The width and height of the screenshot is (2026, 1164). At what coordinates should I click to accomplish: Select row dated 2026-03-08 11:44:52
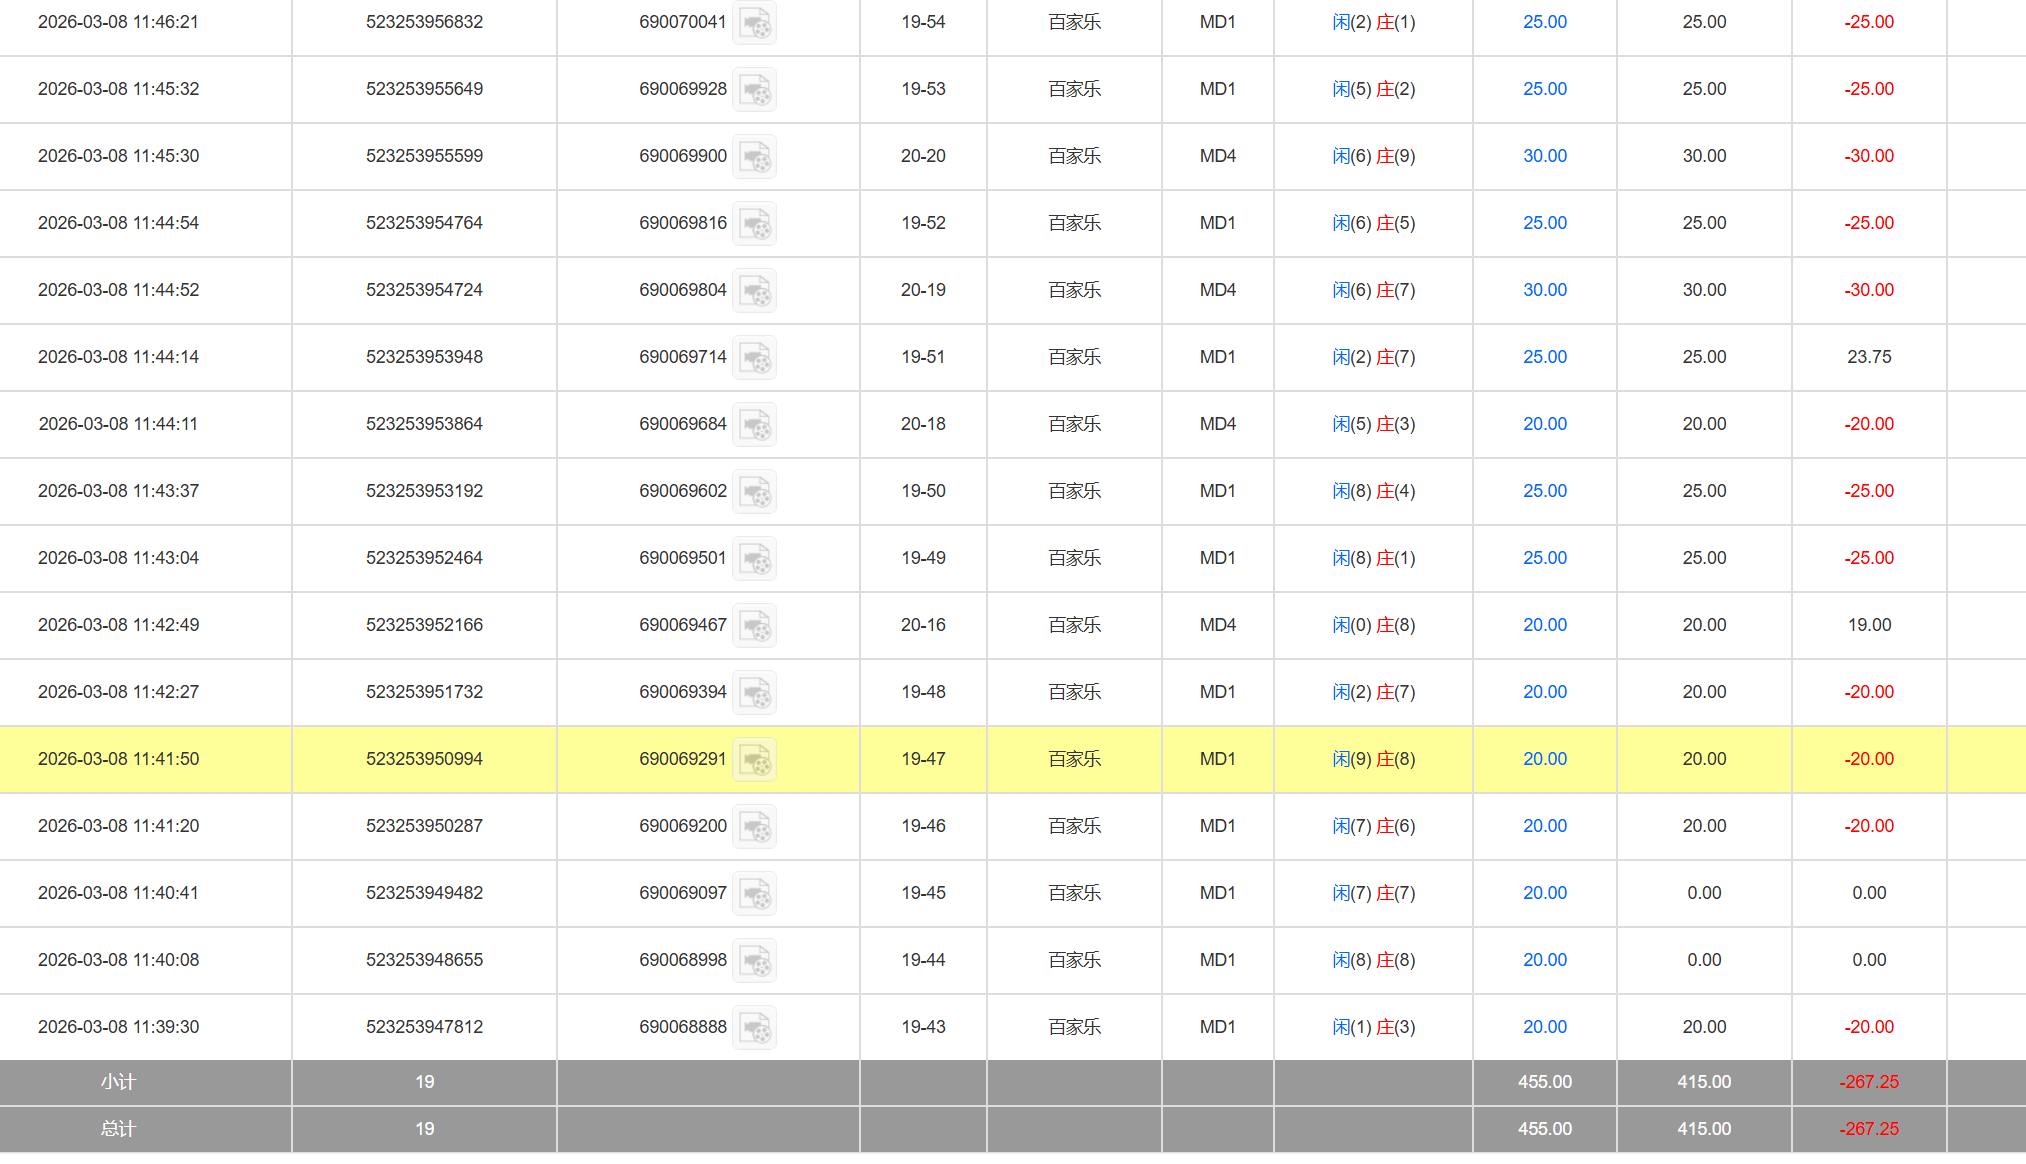118,290
